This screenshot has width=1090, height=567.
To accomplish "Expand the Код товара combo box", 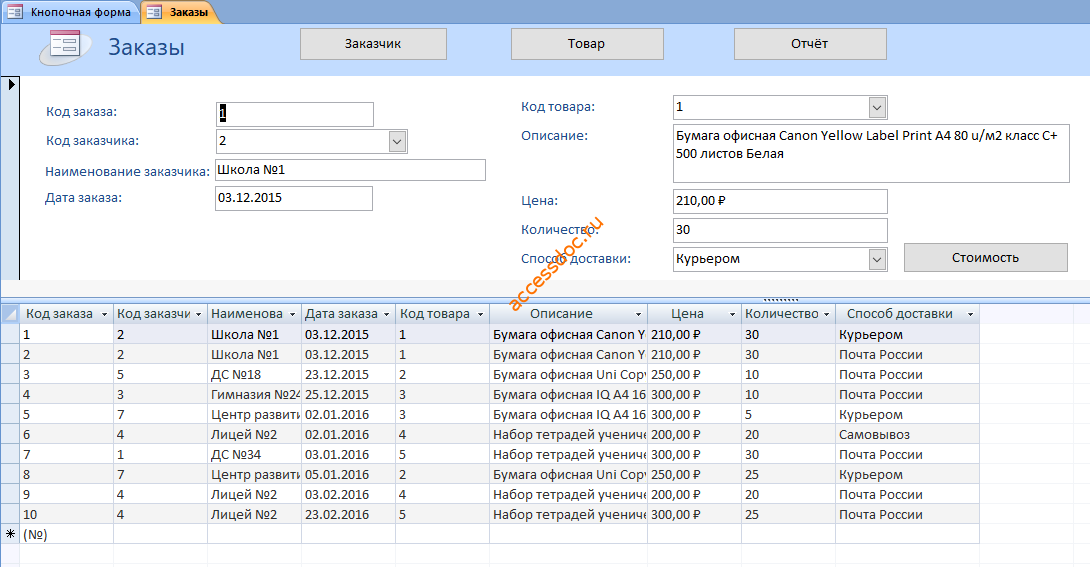I will pyautogui.click(x=877, y=108).
